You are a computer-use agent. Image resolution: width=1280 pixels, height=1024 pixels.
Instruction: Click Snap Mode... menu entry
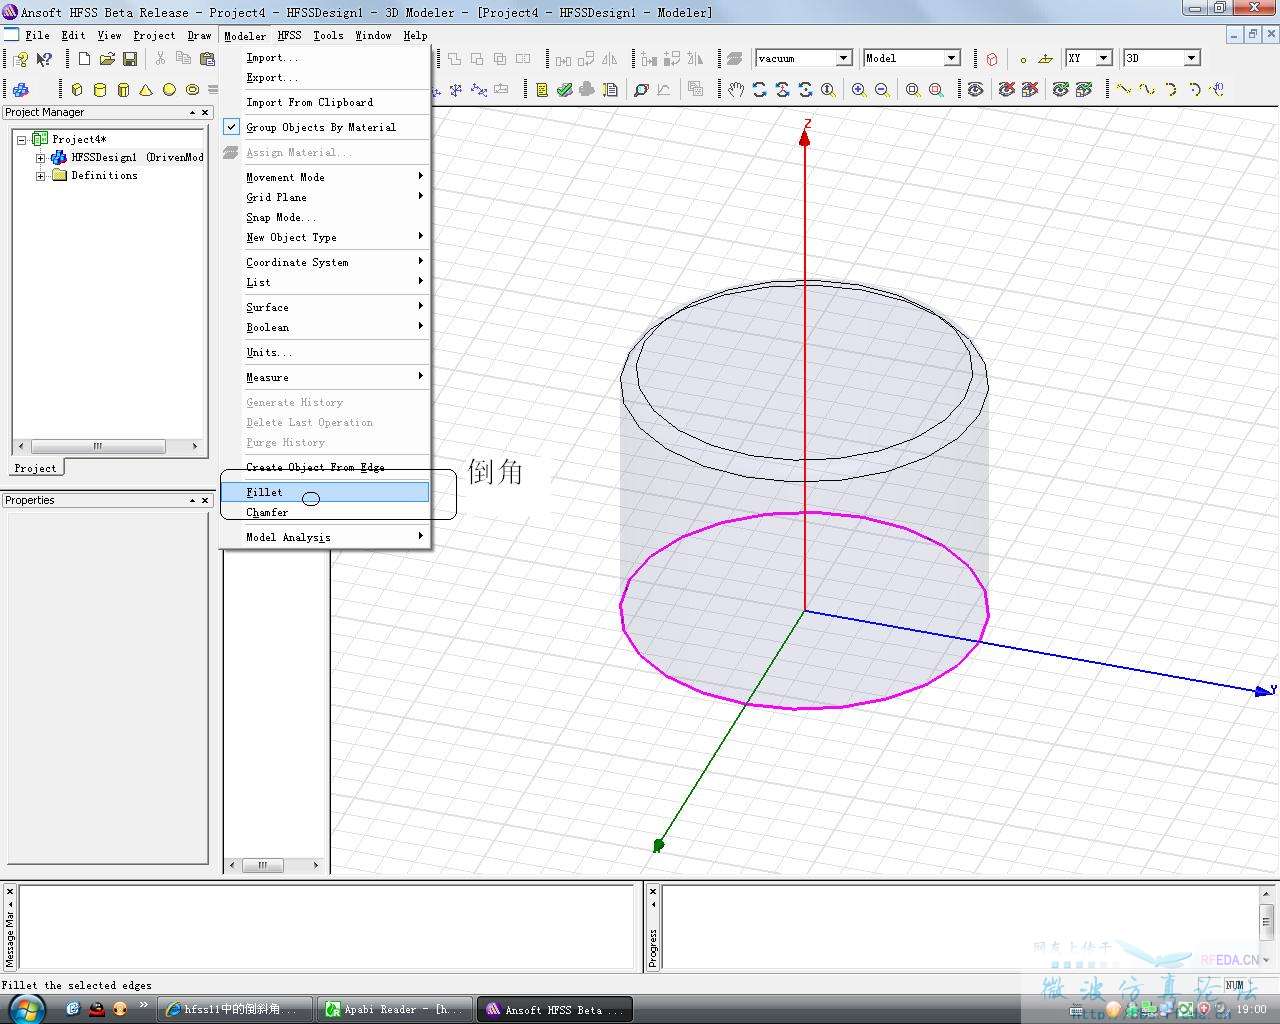(x=326, y=217)
